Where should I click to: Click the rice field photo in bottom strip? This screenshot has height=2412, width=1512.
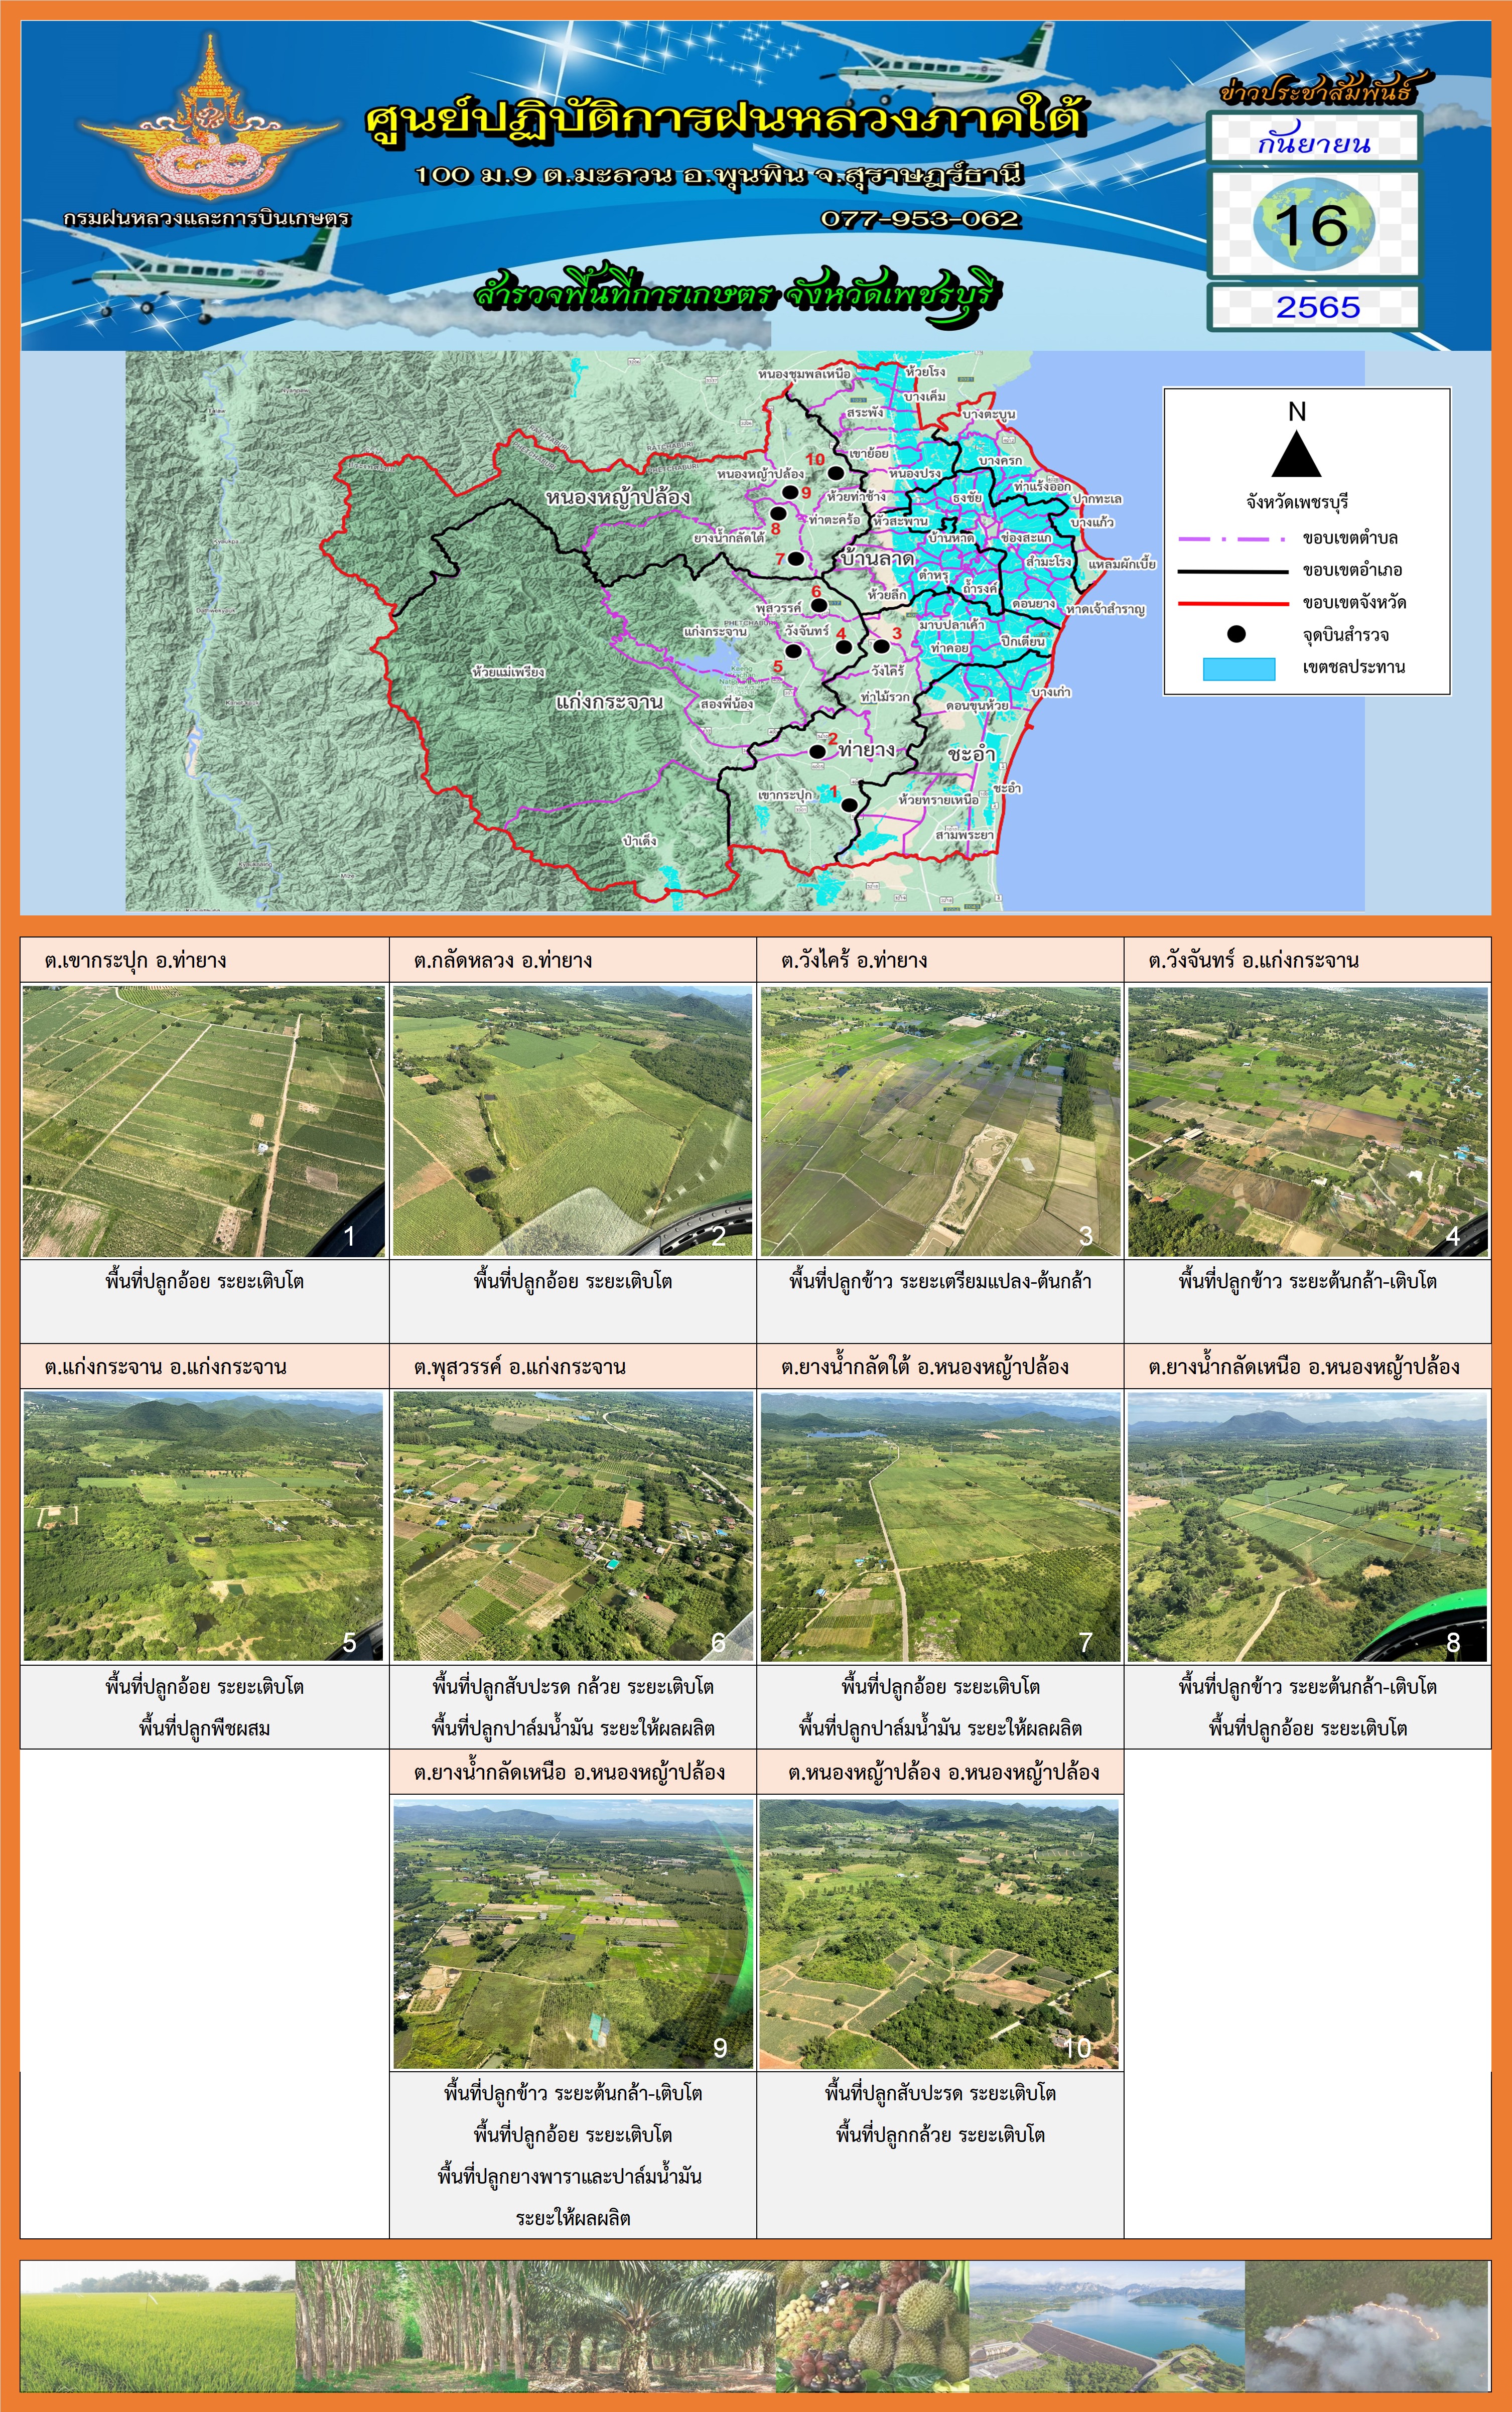[158, 2327]
